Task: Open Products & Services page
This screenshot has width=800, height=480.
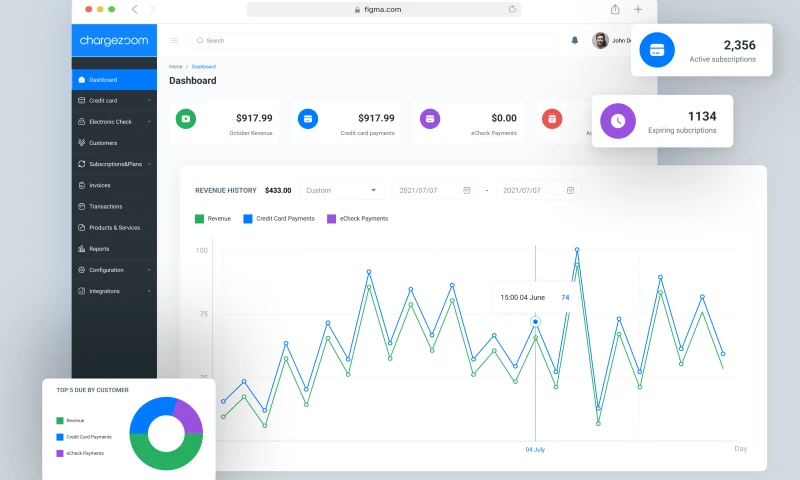Action: coord(114,228)
